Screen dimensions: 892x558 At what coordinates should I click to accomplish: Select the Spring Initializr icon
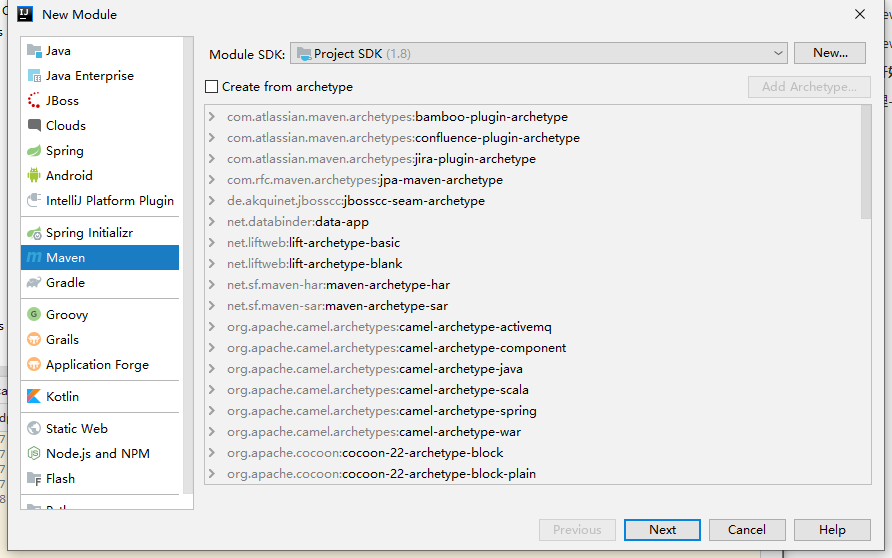(34, 233)
